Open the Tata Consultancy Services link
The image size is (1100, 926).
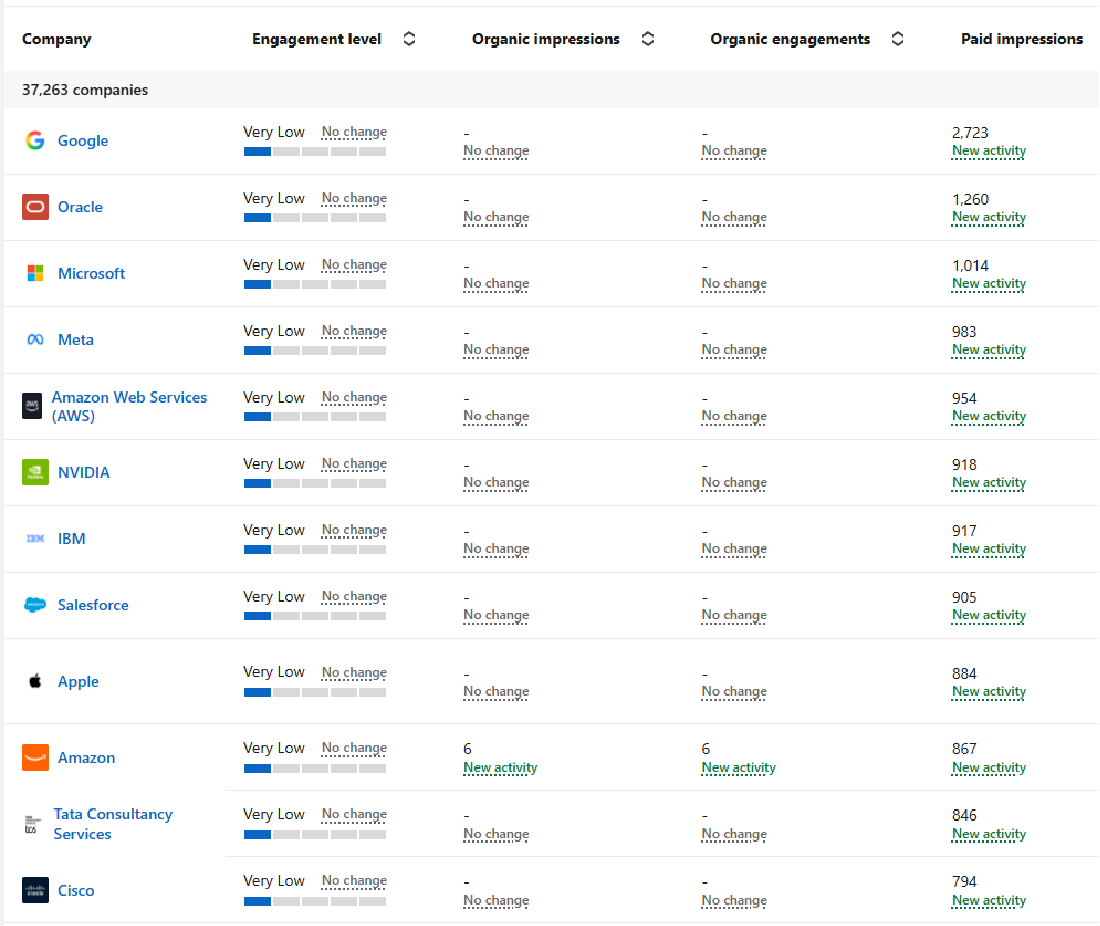(112, 824)
